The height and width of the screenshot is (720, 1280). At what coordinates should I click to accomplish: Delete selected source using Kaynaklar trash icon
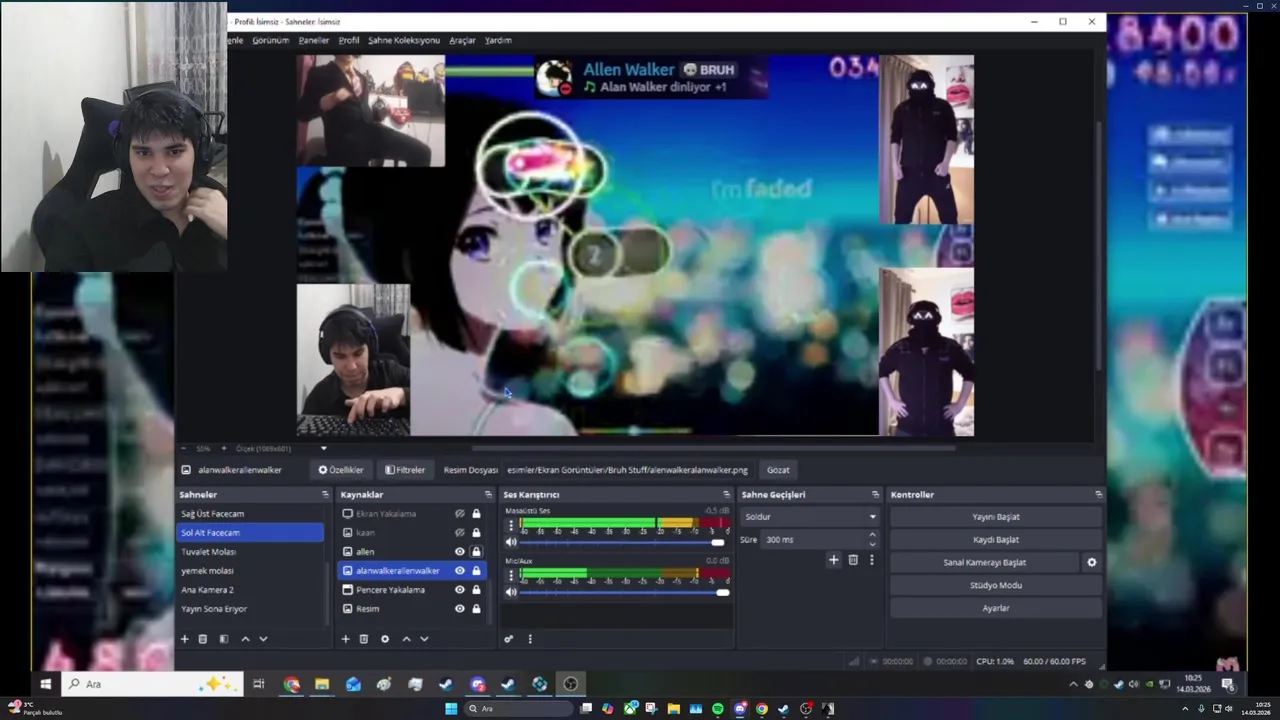(364, 639)
